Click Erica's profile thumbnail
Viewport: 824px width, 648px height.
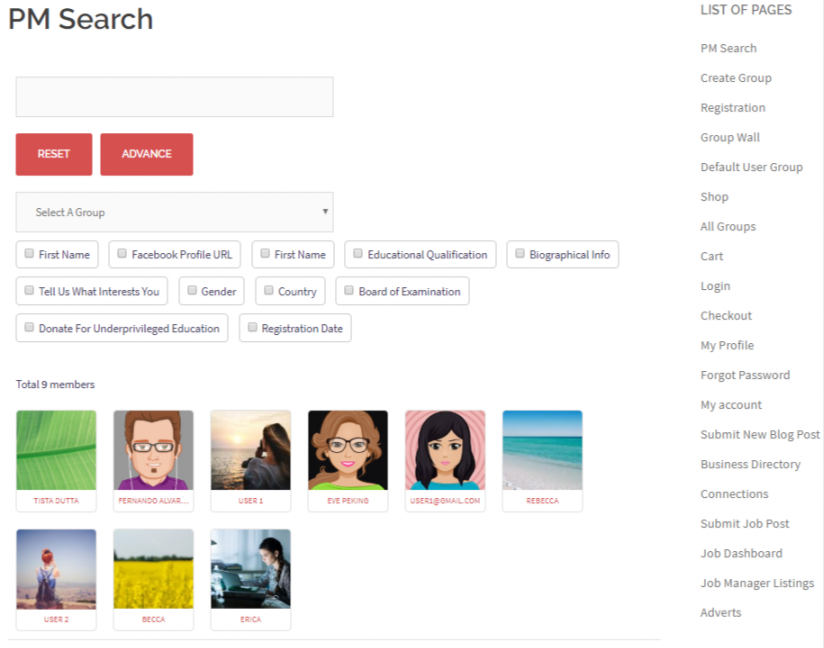[250, 571]
